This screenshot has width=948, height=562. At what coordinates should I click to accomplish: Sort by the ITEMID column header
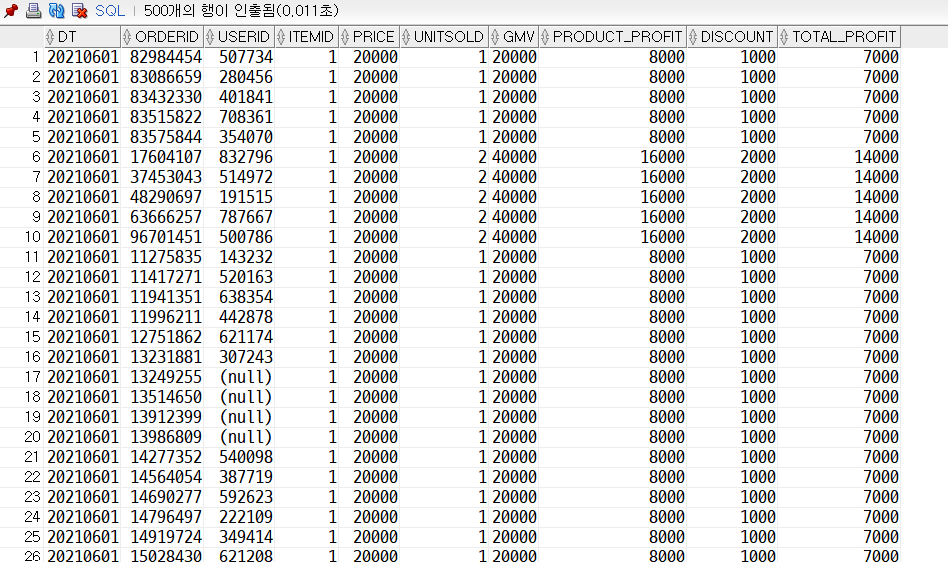[307, 37]
